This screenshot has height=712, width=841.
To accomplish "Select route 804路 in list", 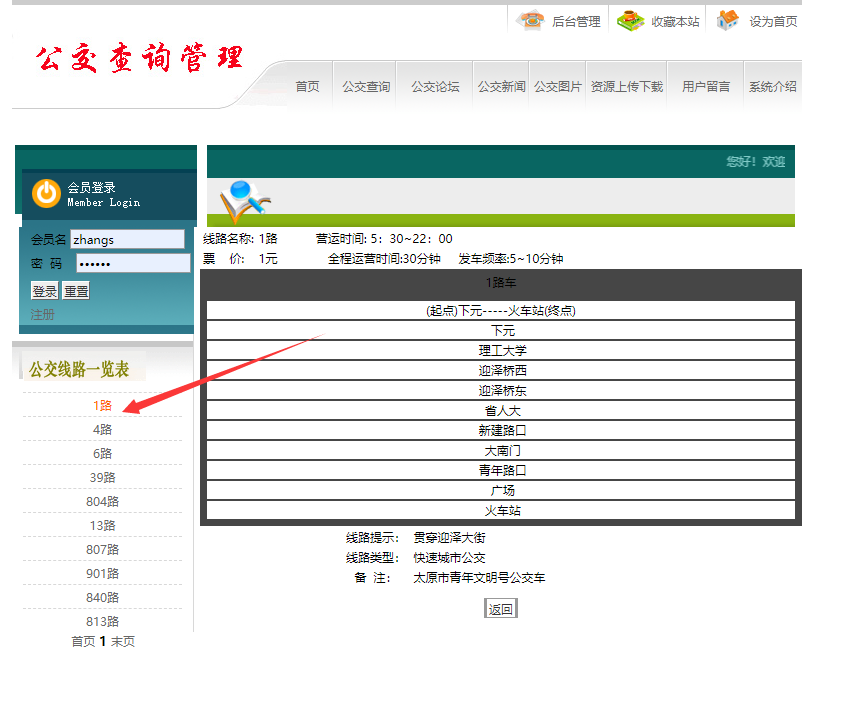I will [102, 502].
